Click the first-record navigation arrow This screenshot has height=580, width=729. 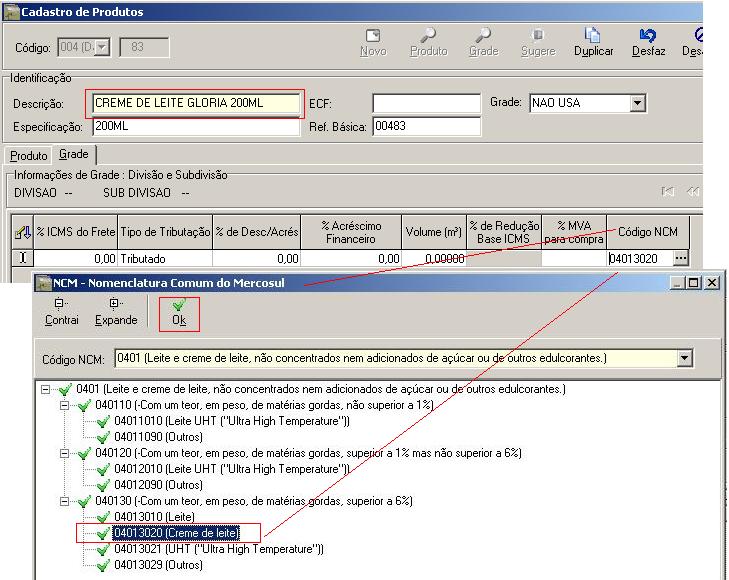[668, 191]
